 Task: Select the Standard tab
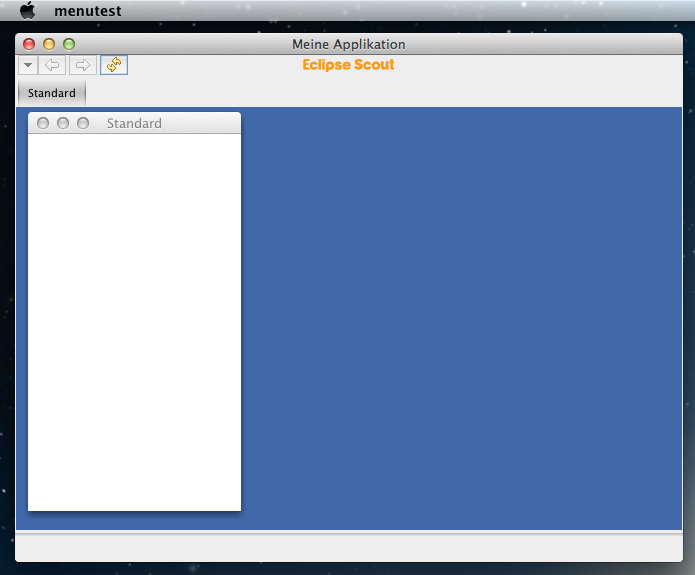pos(51,93)
